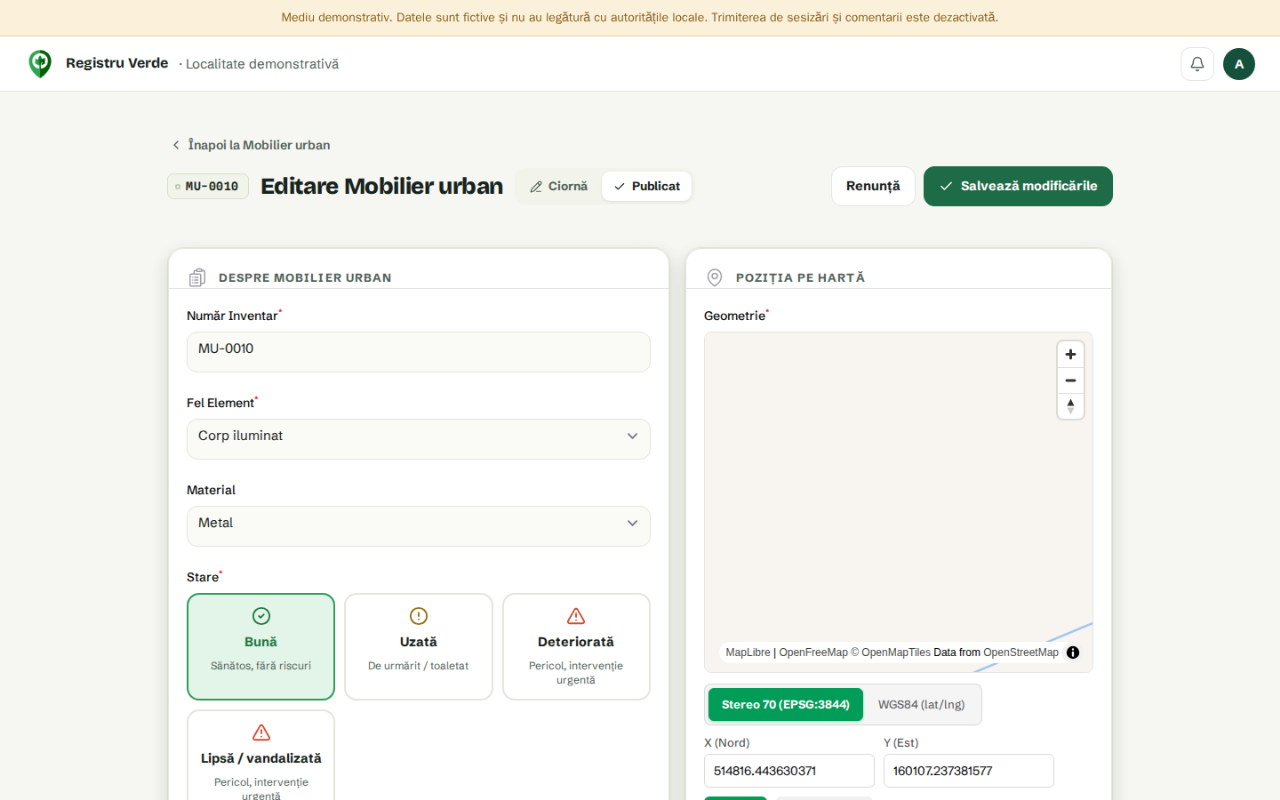Set status to Publicat
1280x800 pixels.
coord(646,186)
